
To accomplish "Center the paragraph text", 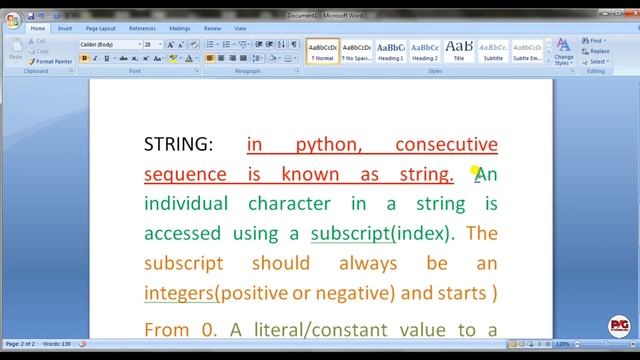I will click(x=221, y=58).
